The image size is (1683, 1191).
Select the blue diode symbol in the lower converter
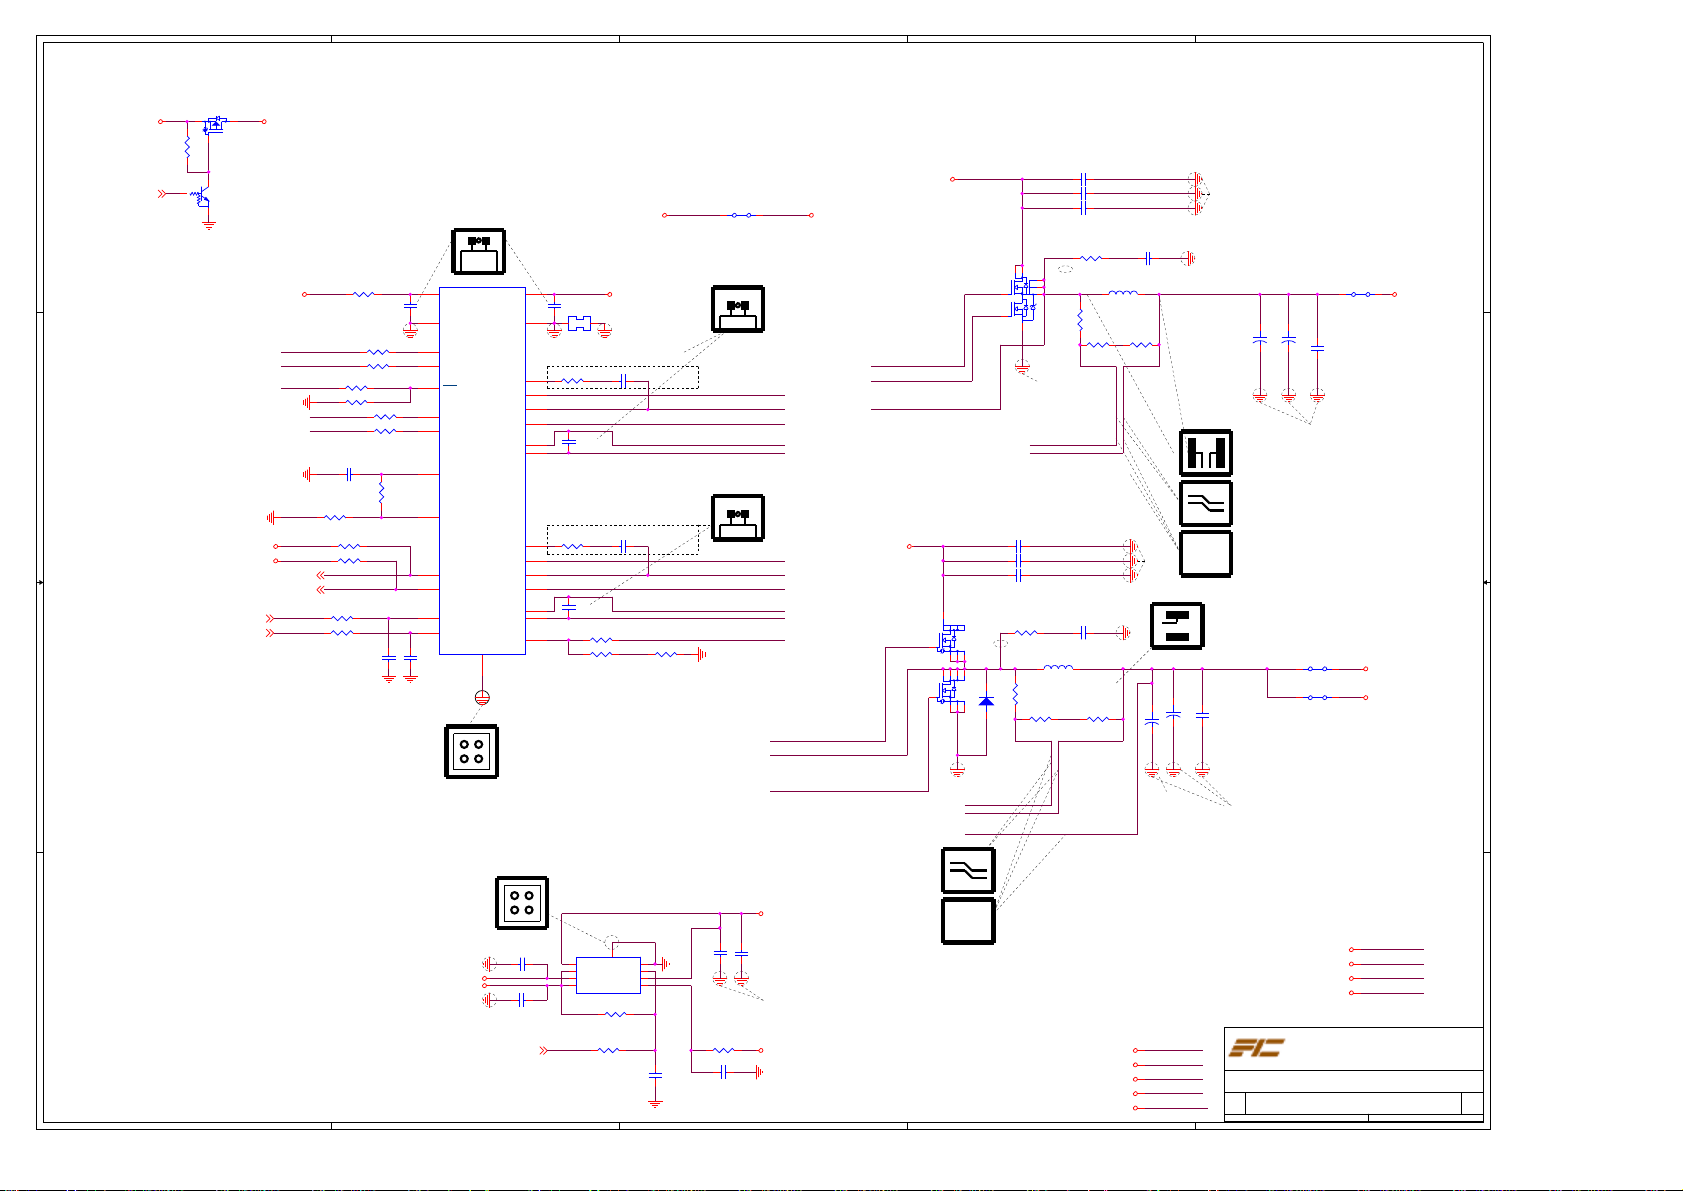click(x=986, y=701)
